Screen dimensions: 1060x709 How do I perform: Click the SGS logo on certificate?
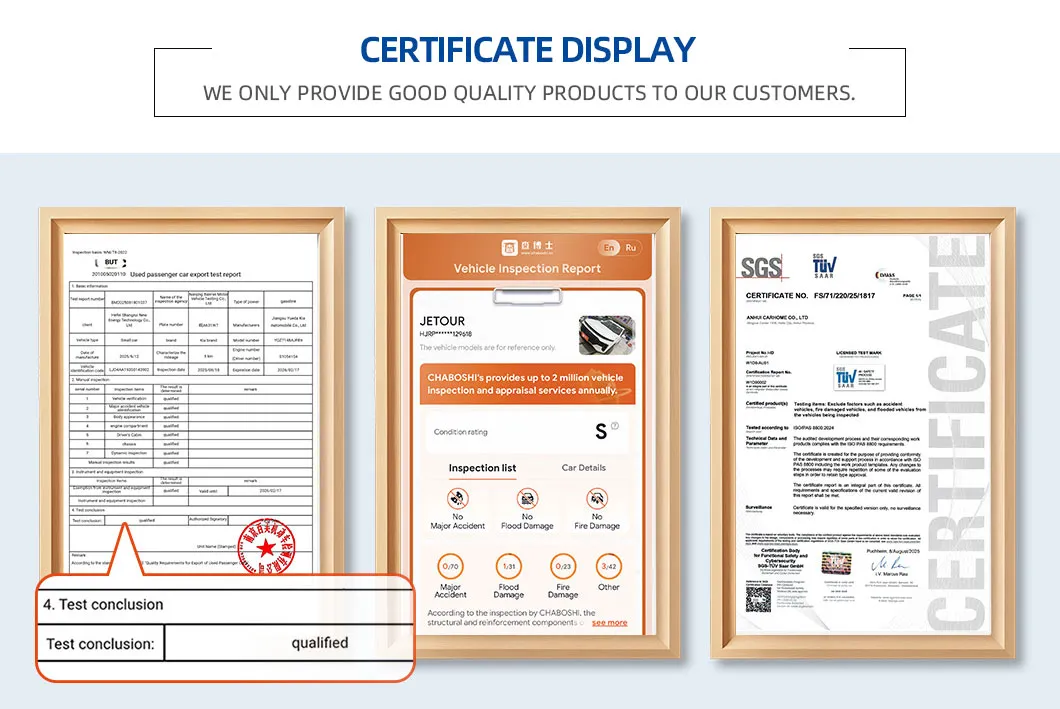[762, 268]
